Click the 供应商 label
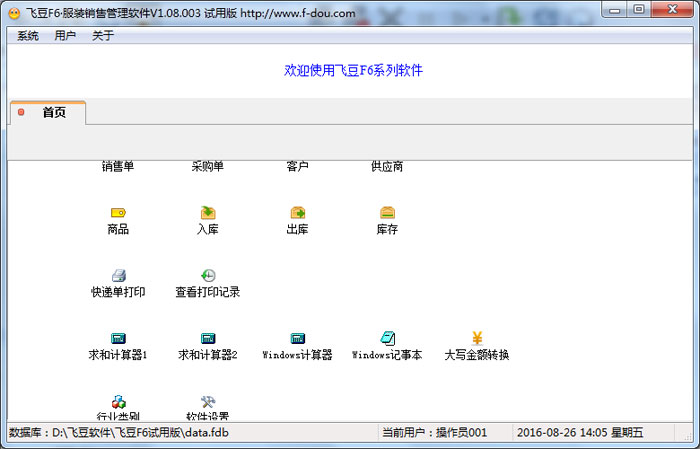Screen dimensions: 700x449 click(x=387, y=166)
